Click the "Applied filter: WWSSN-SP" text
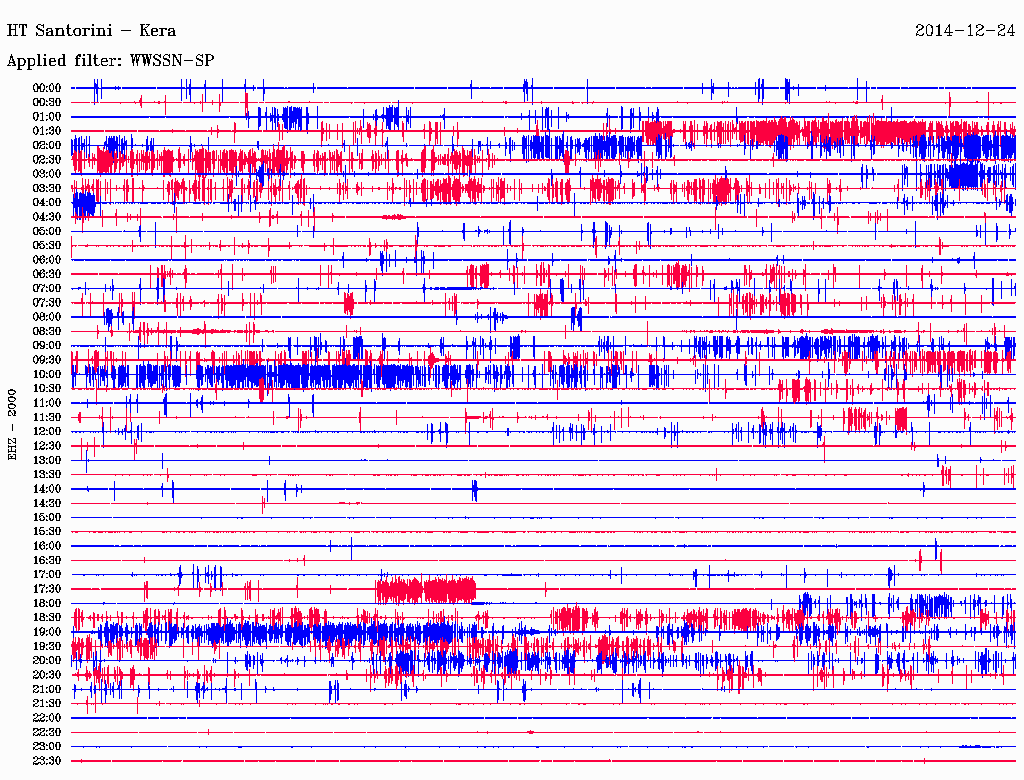Screen dimensions: 1024x780 tap(110, 61)
